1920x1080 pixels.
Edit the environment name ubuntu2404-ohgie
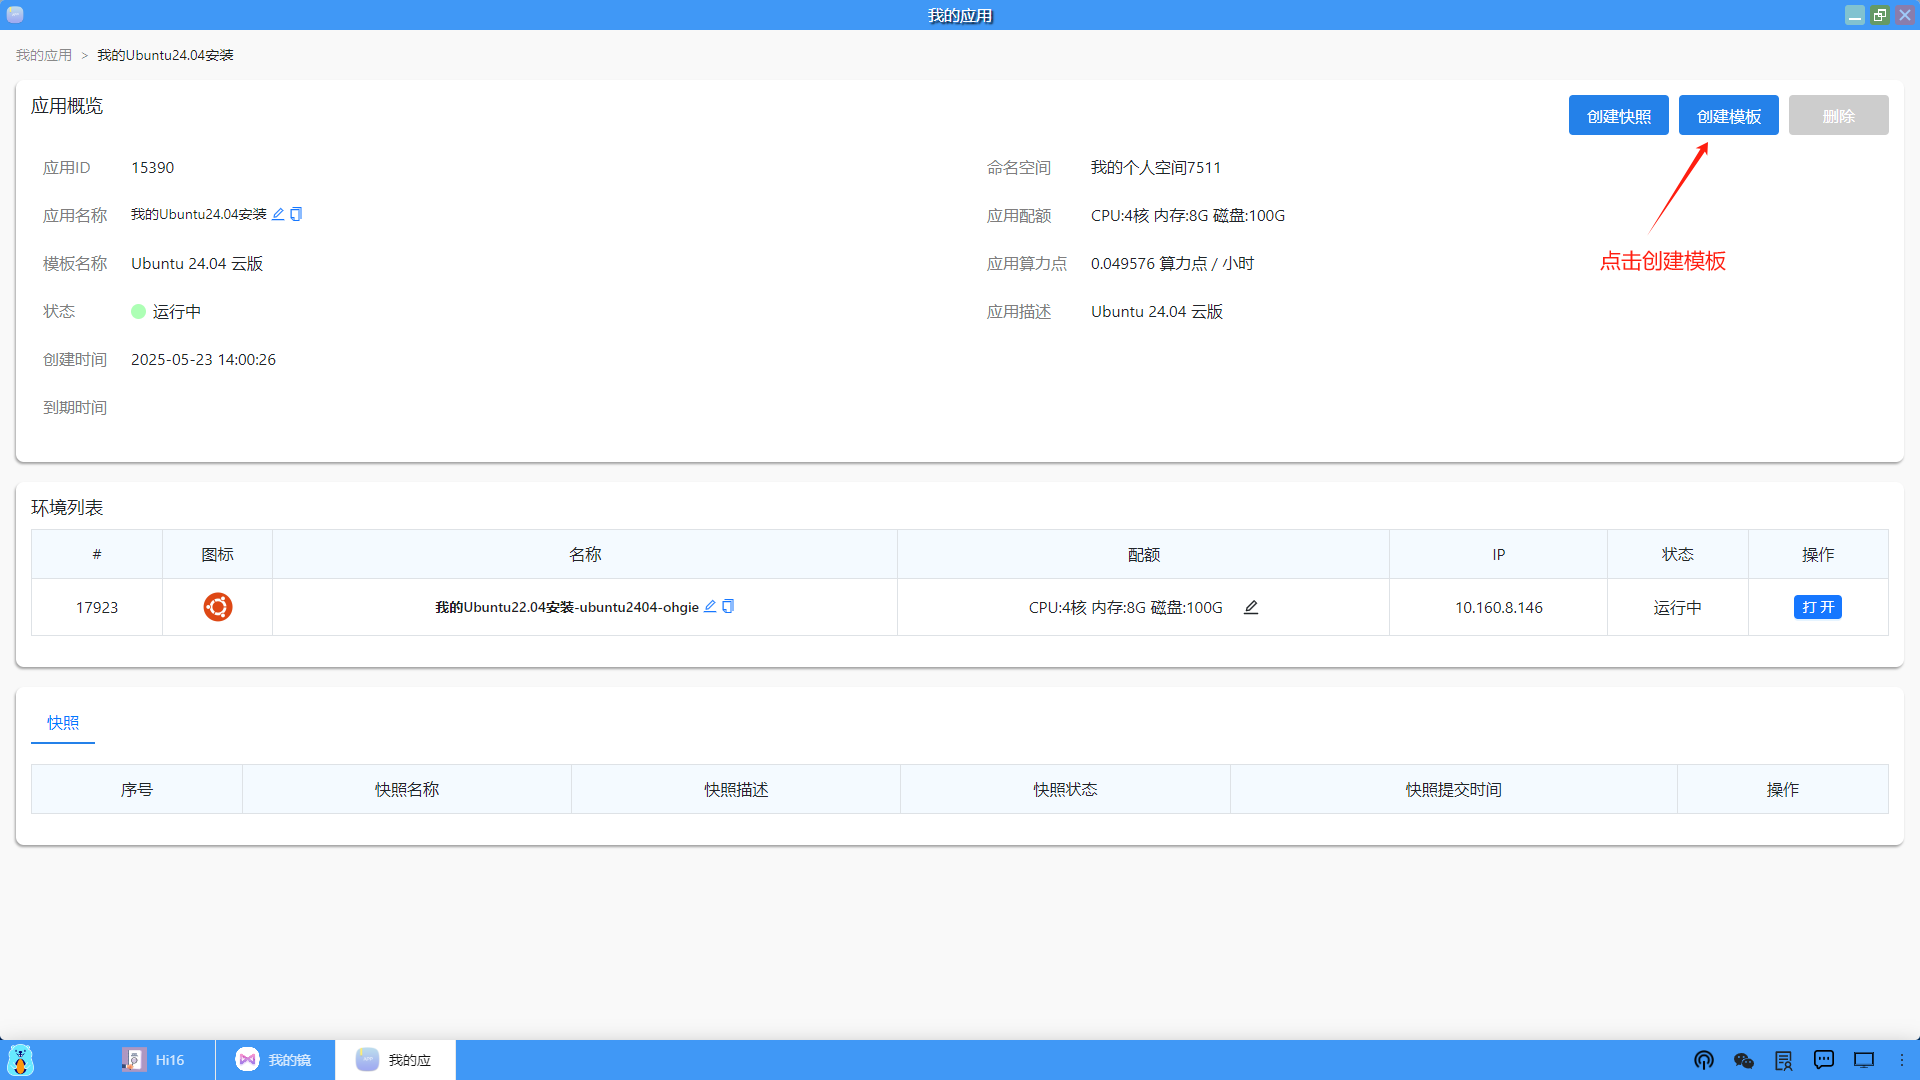(x=709, y=606)
